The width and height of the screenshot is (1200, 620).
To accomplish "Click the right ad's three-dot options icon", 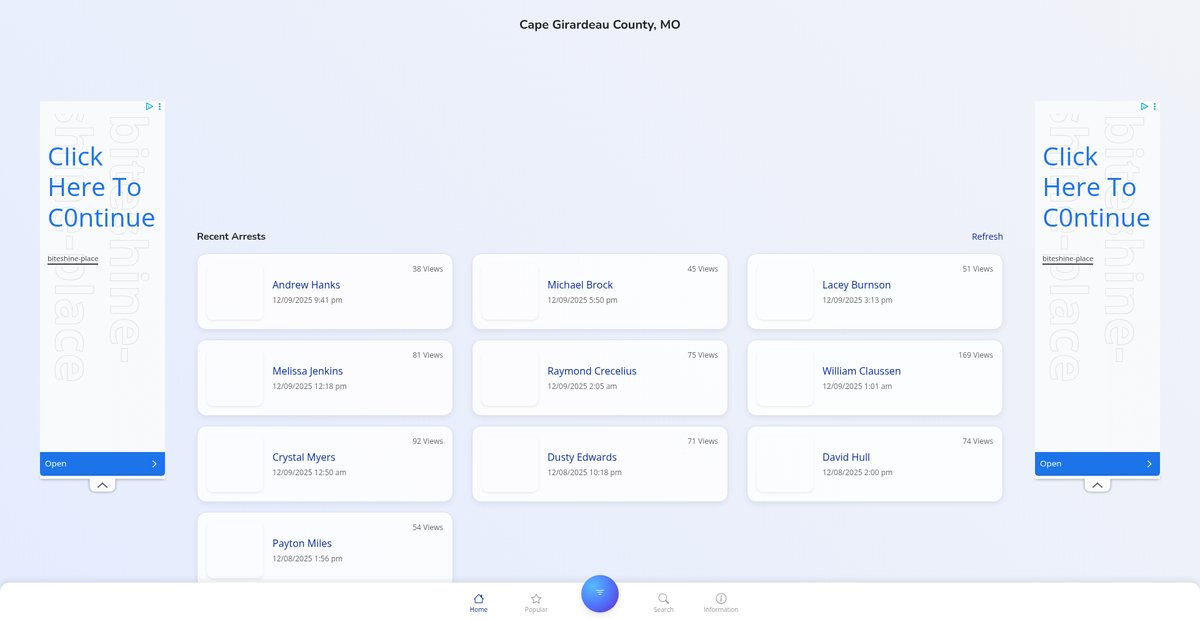I will pyautogui.click(x=1155, y=106).
